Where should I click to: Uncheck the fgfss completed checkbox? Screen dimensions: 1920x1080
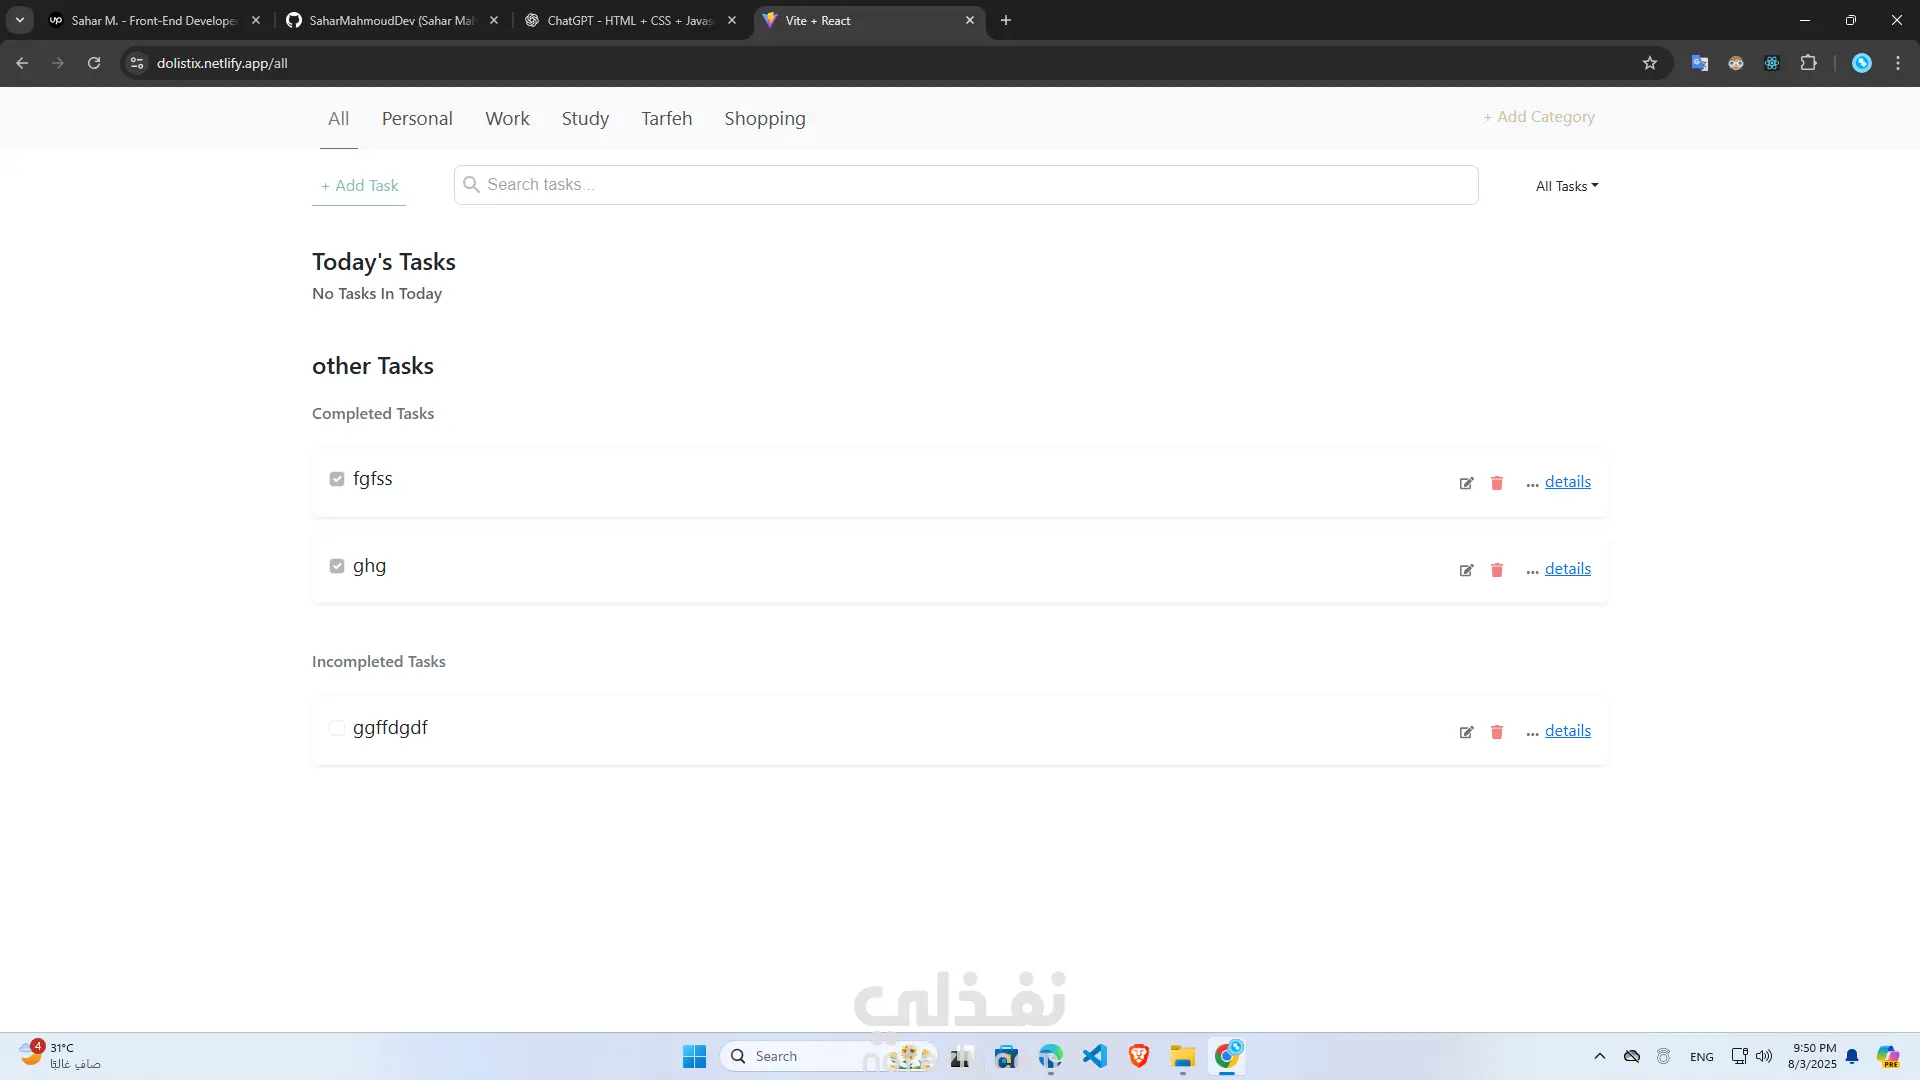337,479
